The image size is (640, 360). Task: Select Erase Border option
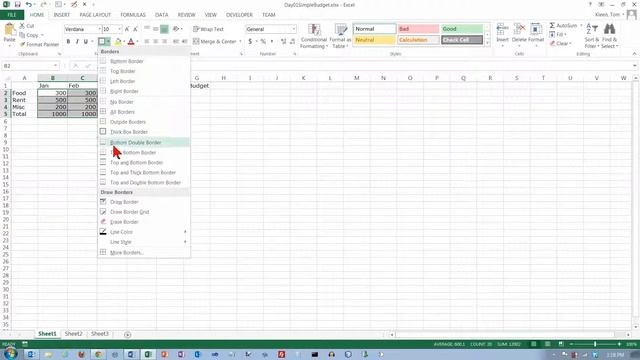point(144,222)
